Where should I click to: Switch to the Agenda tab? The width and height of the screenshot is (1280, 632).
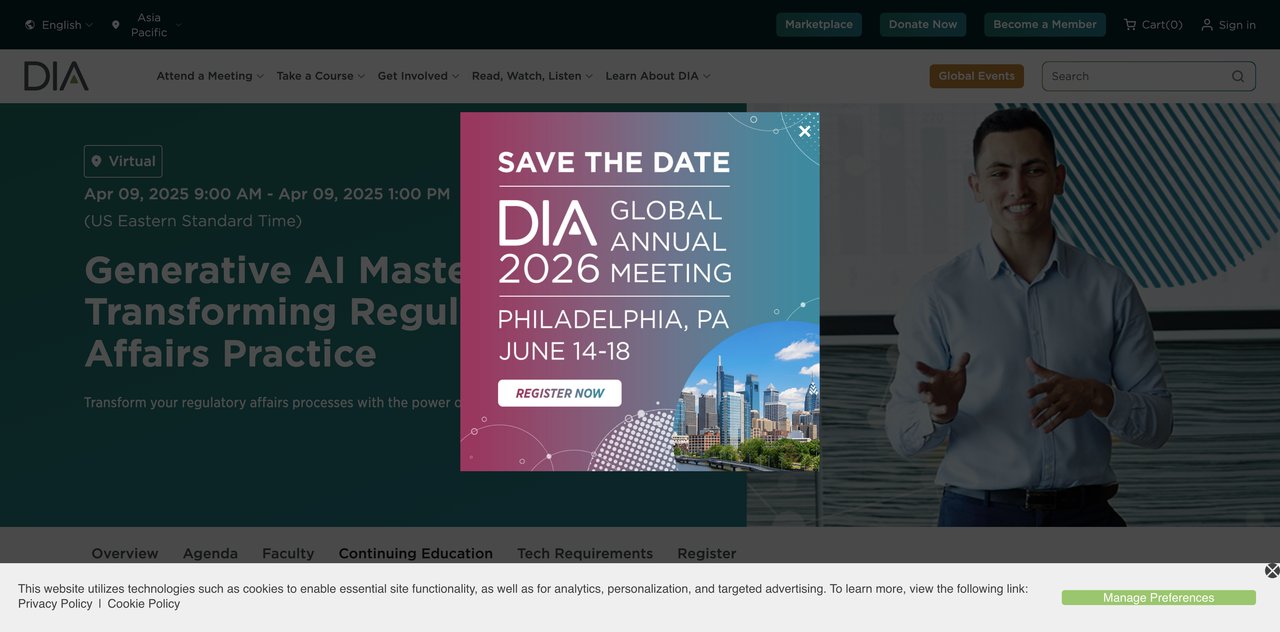tap(210, 553)
